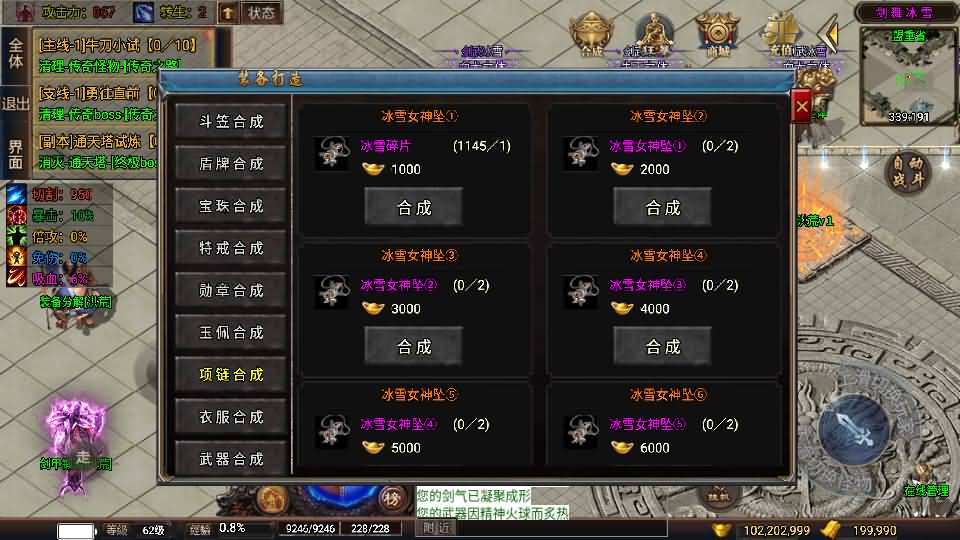This screenshot has width=960, height=540.
Task: Click the upward arrow icon beside 状态
Action: tap(228, 12)
